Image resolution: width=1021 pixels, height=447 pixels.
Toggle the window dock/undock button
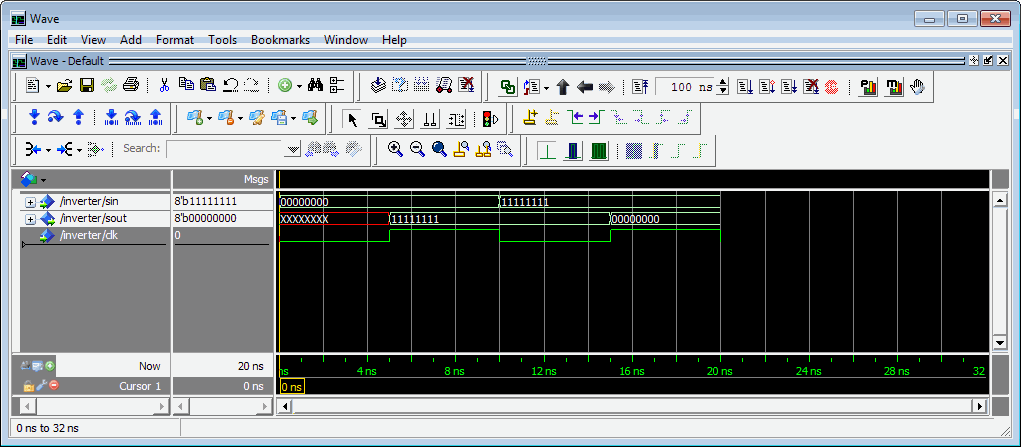(x=988, y=61)
